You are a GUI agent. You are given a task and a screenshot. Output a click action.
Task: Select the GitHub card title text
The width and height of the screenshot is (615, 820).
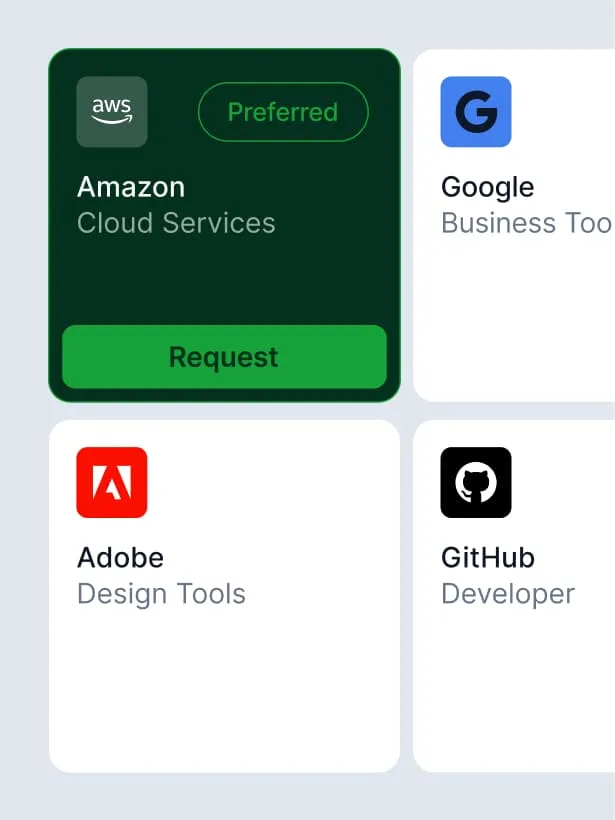[x=488, y=557]
